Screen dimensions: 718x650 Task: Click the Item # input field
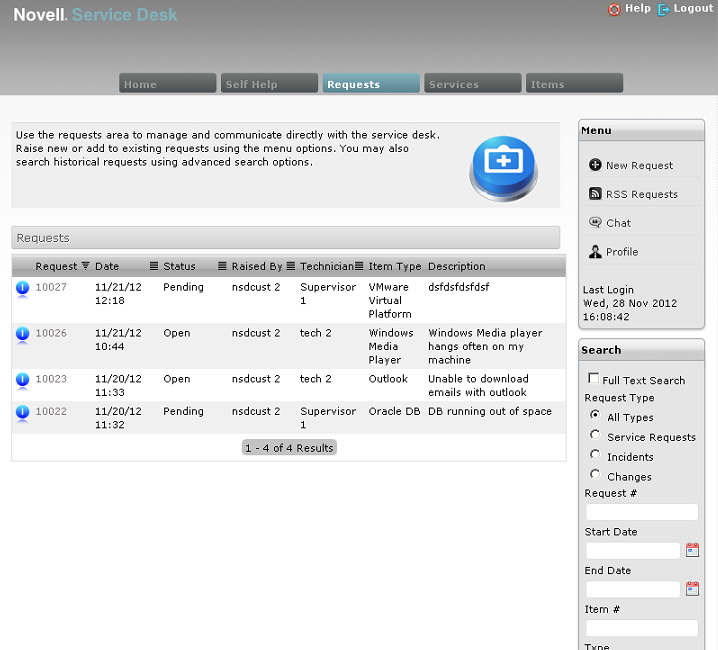(642, 628)
